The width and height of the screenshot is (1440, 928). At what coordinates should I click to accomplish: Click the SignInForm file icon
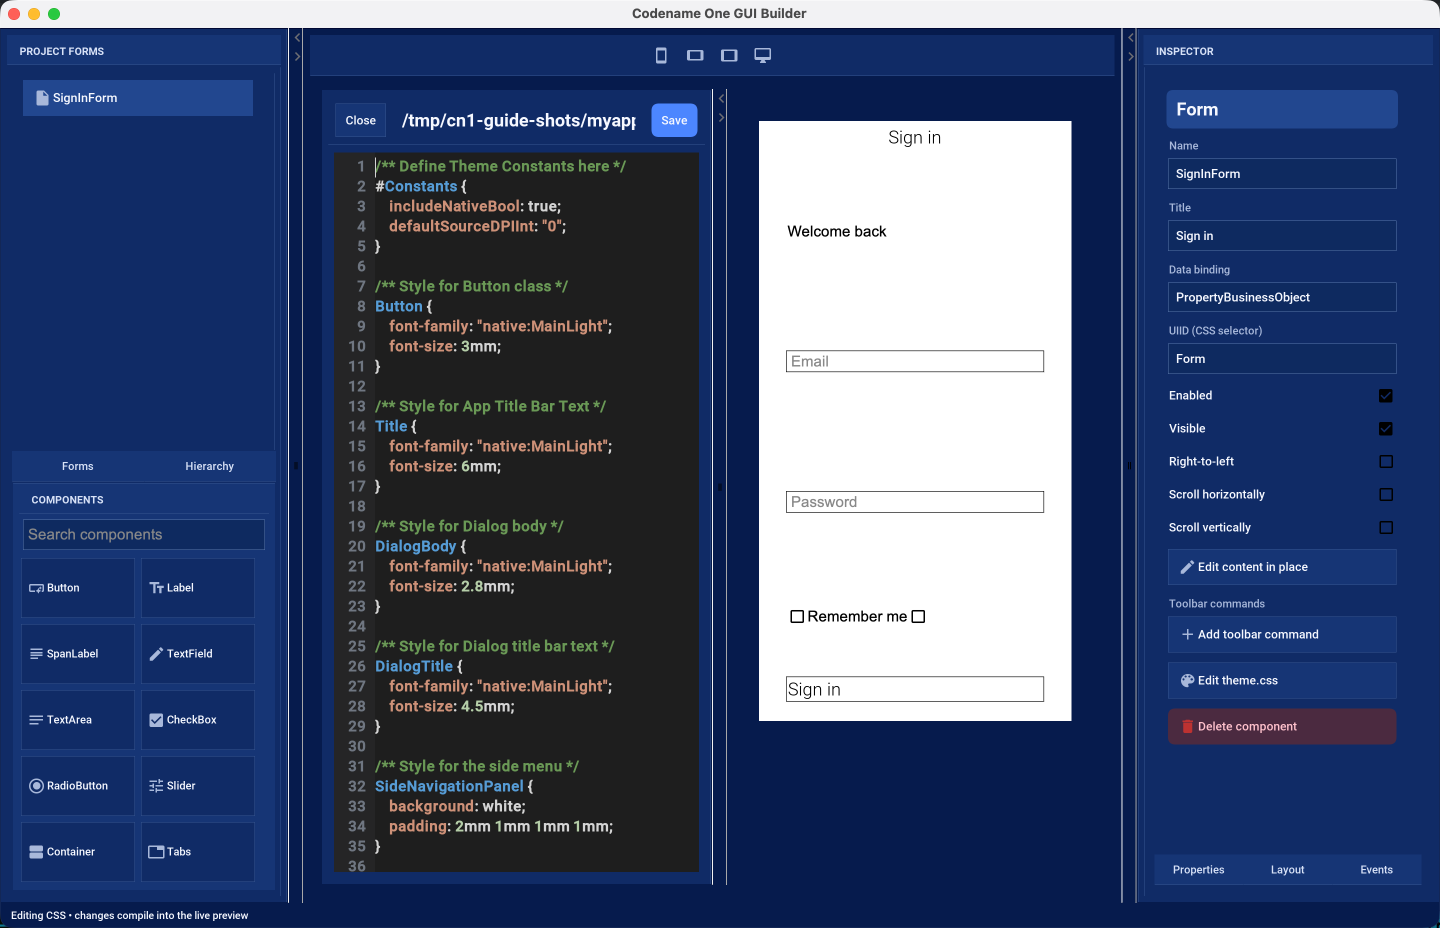coord(42,98)
